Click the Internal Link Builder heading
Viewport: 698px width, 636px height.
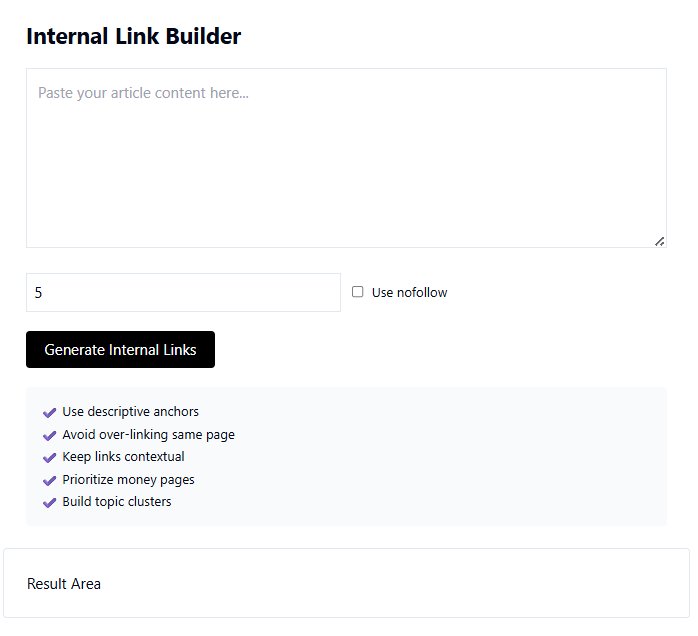coord(133,37)
